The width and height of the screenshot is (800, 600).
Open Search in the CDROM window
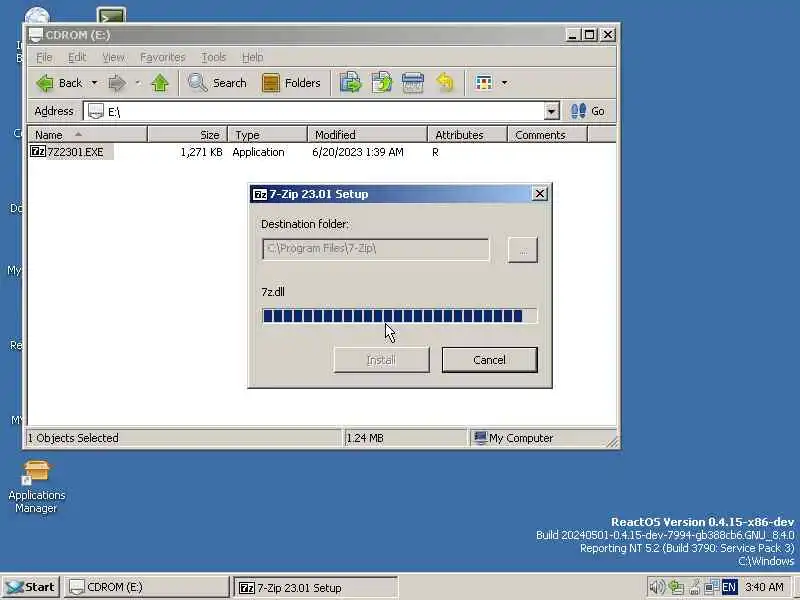pyautogui.click(x=217, y=83)
